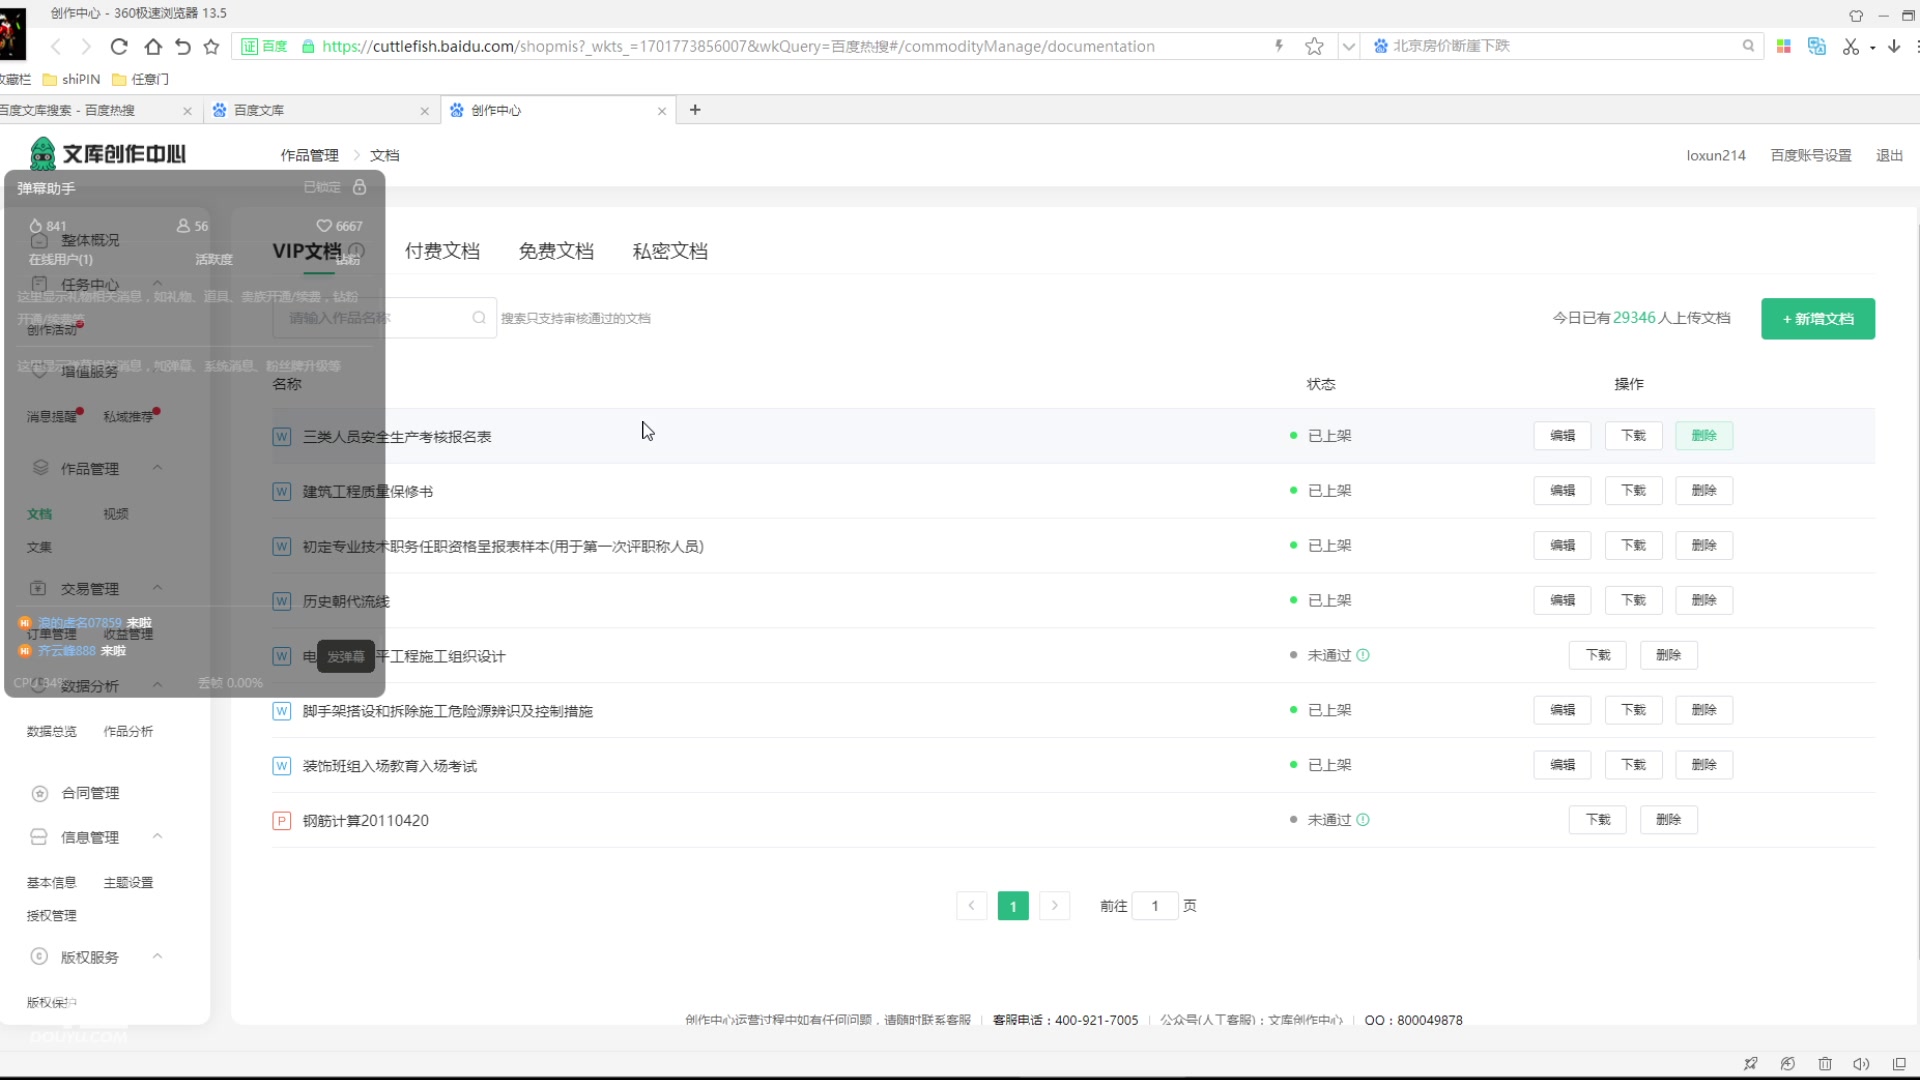This screenshot has width=1920, height=1080.
Task: Open the browser download arrow icon
Action: (x=1894, y=46)
